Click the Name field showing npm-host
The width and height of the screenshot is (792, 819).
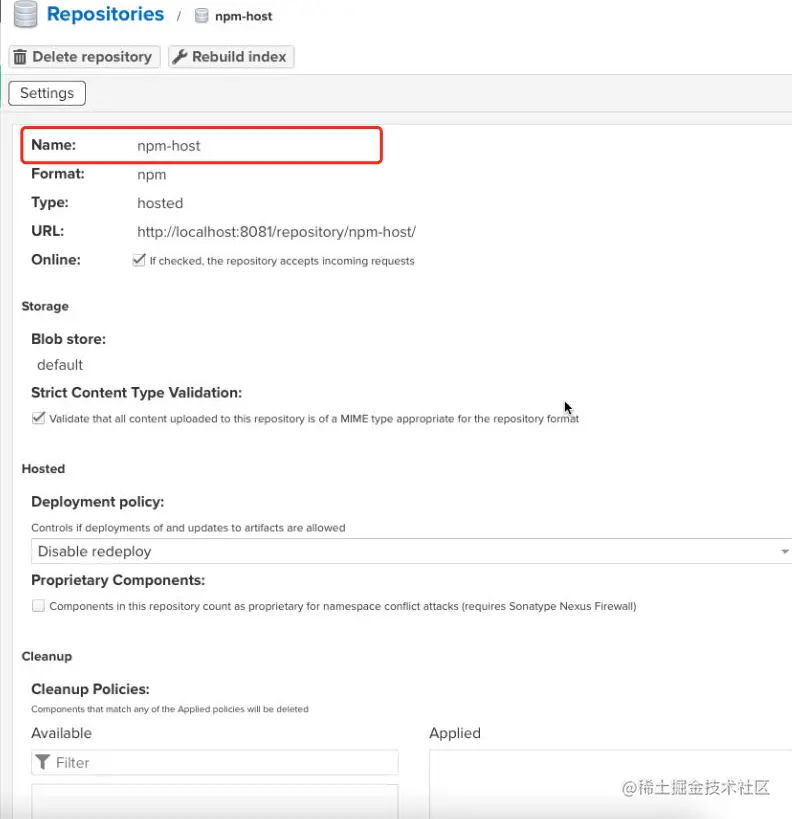169,146
